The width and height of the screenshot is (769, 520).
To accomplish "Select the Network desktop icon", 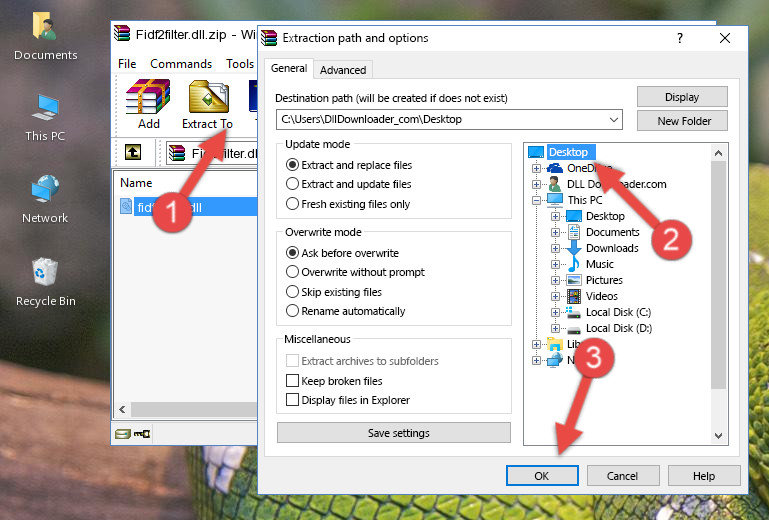I will pos(45,199).
